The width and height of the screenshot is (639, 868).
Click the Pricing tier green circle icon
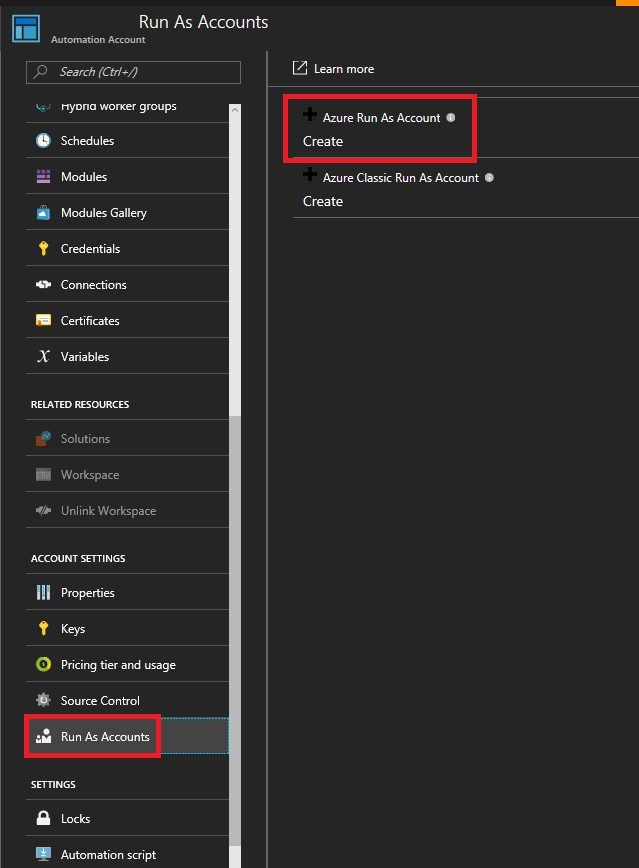[43, 664]
